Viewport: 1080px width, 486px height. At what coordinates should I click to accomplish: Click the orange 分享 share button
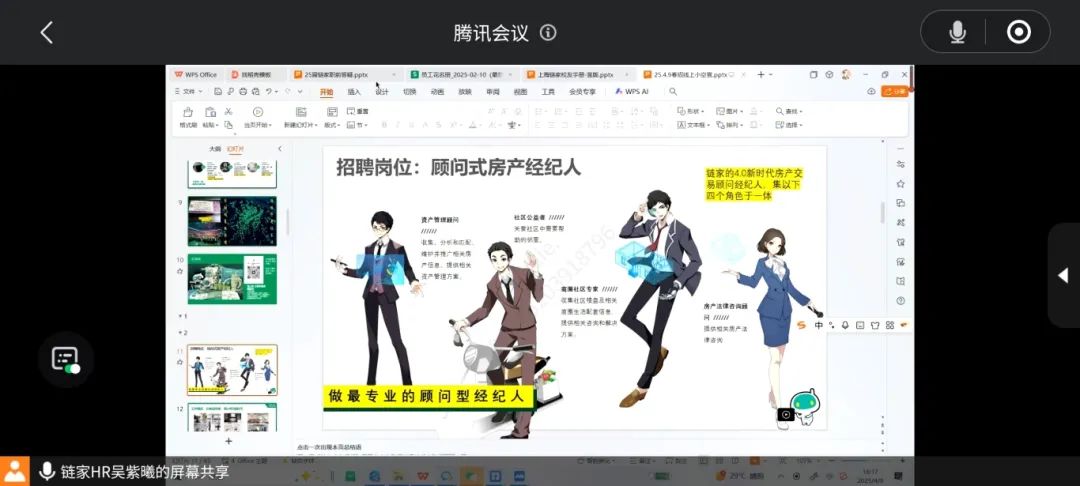point(895,91)
